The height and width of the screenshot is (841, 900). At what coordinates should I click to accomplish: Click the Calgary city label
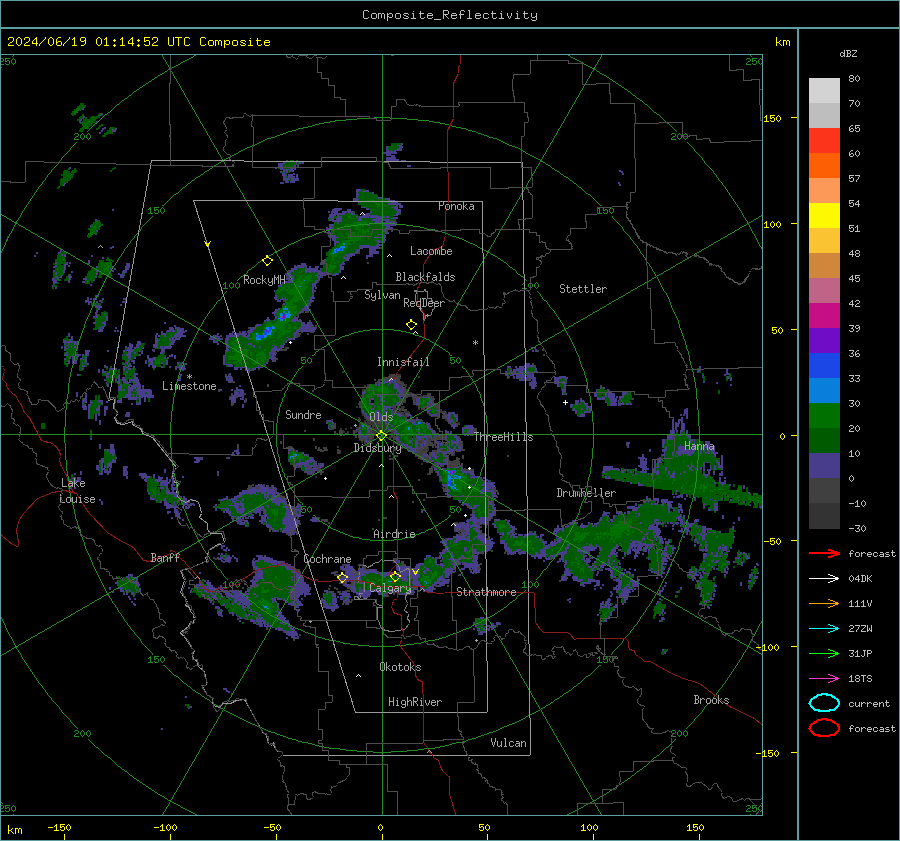[x=390, y=588]
